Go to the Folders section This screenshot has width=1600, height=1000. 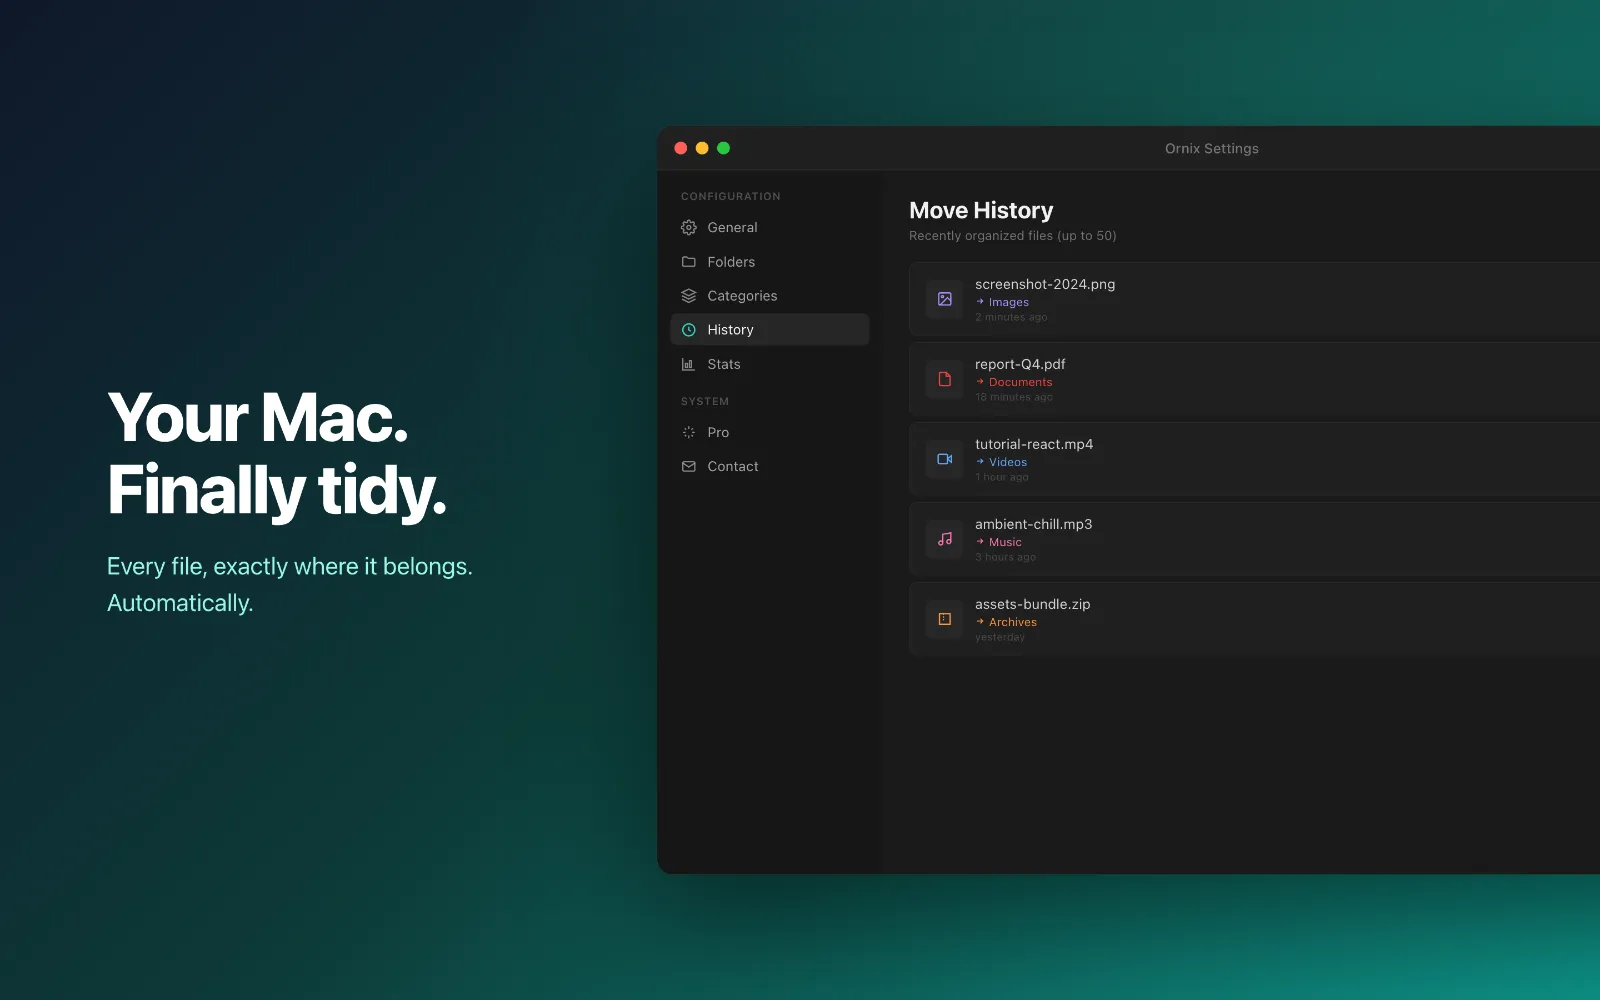(770, 262)
